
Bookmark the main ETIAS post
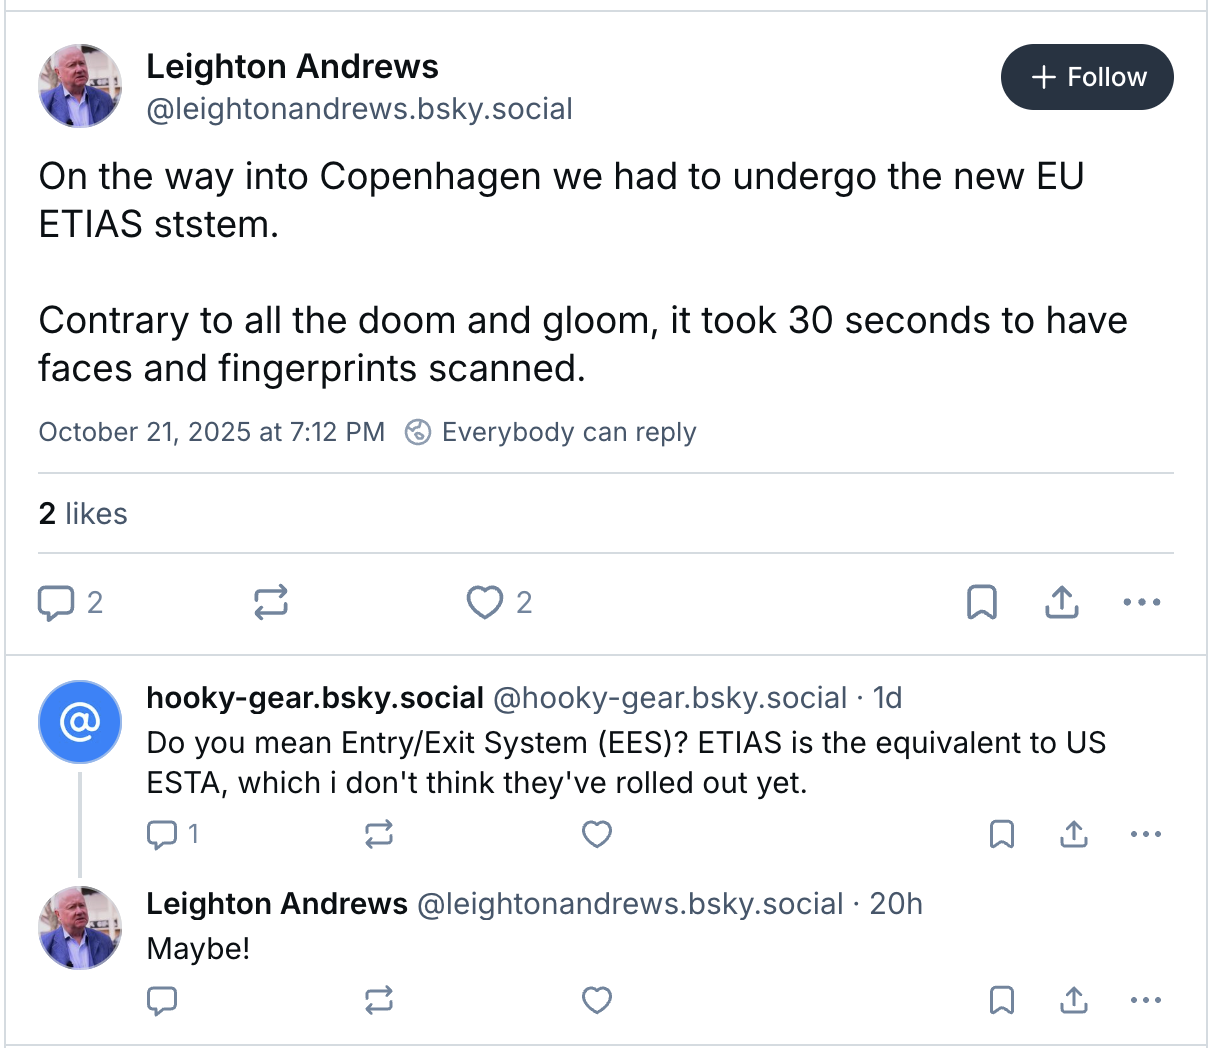point(982,602)
